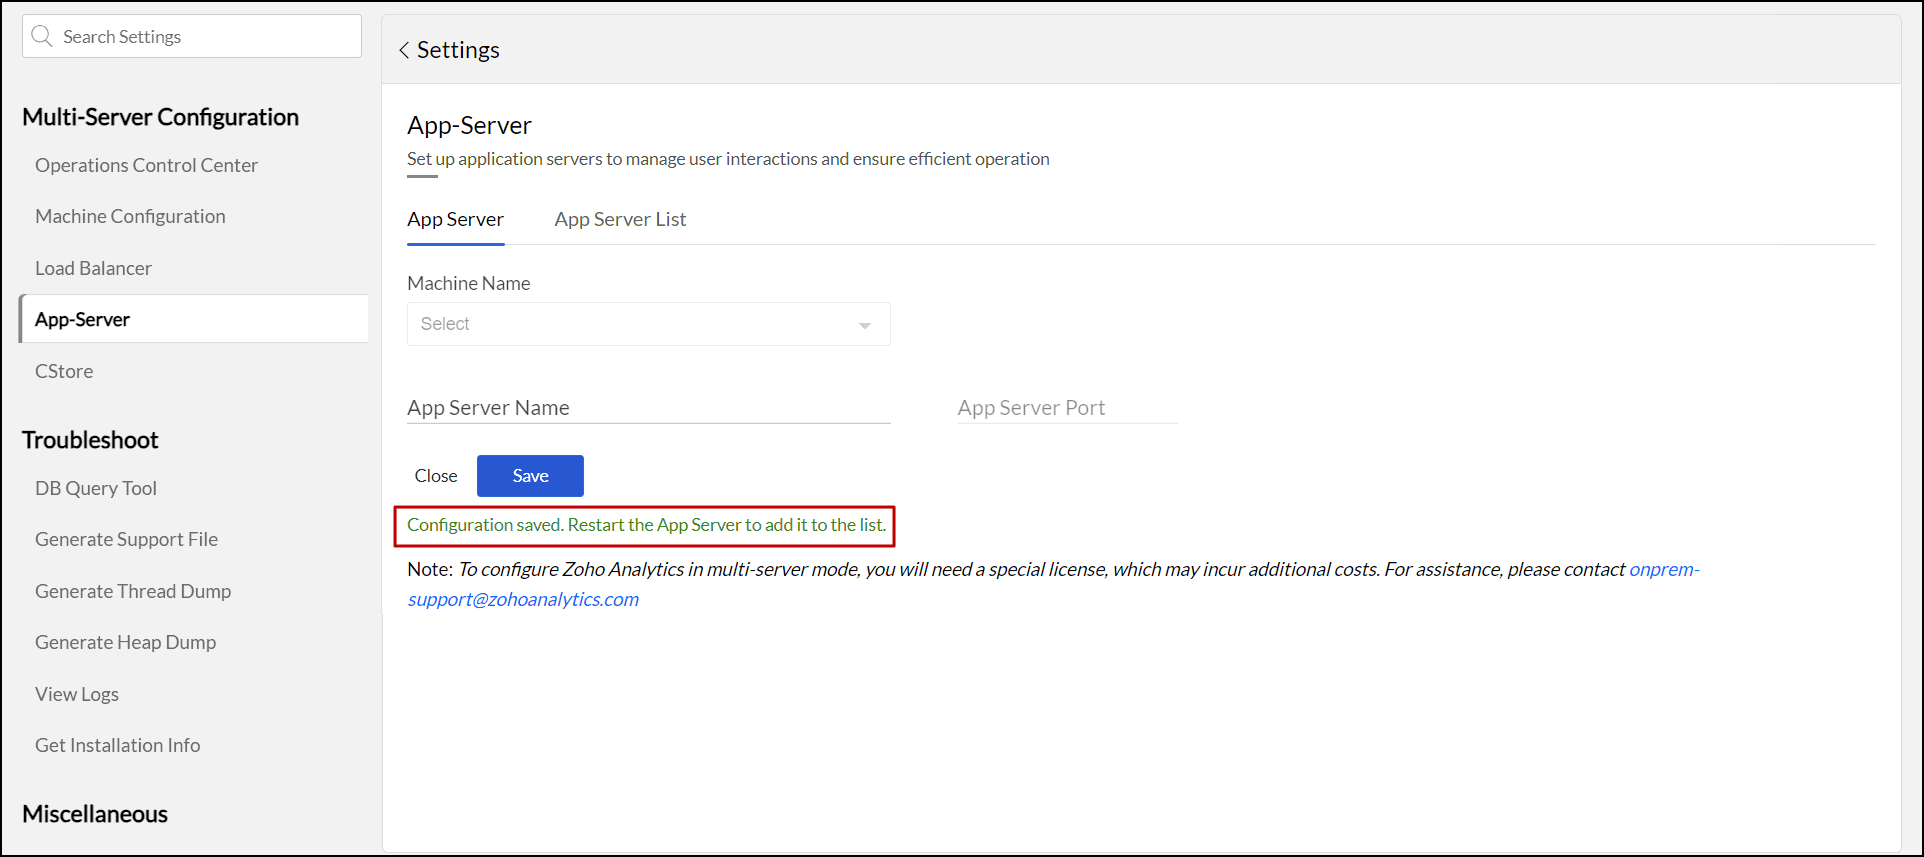Select CStore in the sidebar
Viewport: 1924px width, 857px height.
pyautogui.click(x=64, y=371)
